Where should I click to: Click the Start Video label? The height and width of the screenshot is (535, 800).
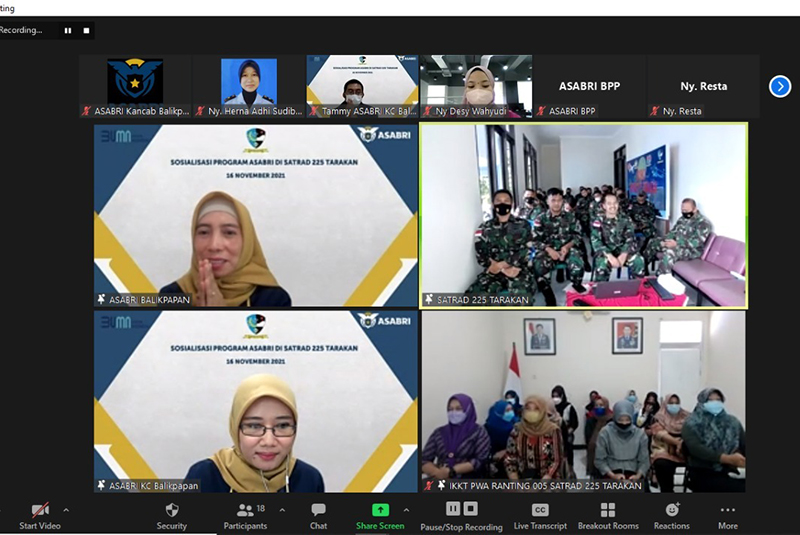click(40, 526)
